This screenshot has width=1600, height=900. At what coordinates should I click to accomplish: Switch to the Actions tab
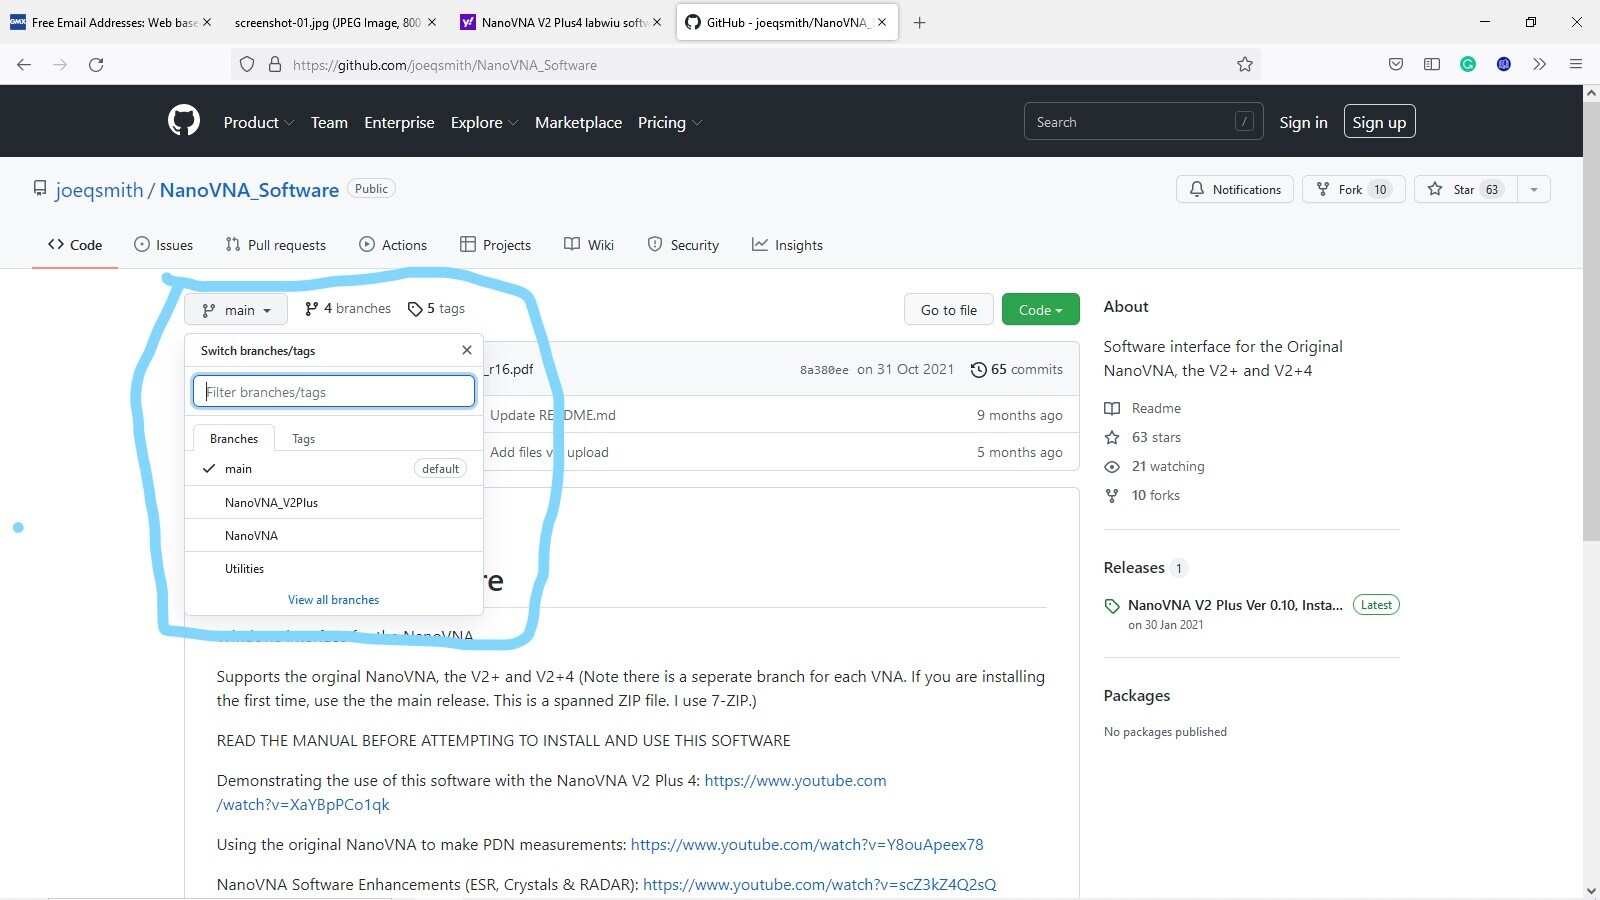point(393,245)
